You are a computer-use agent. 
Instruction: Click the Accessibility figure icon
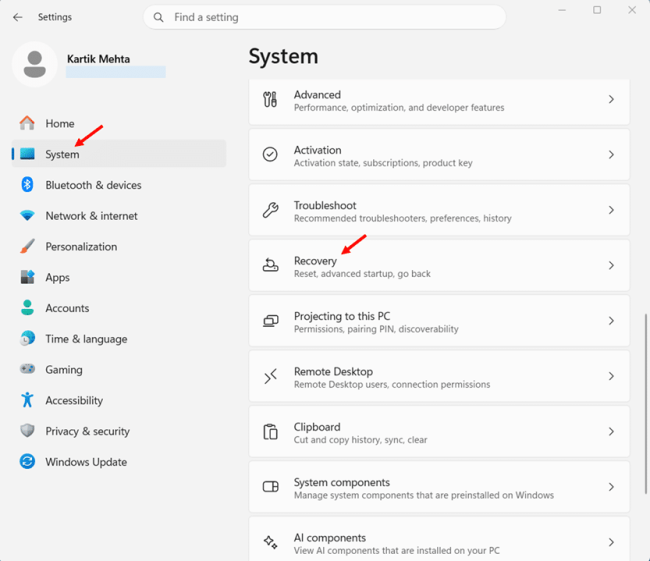click(x=27, y=400)
